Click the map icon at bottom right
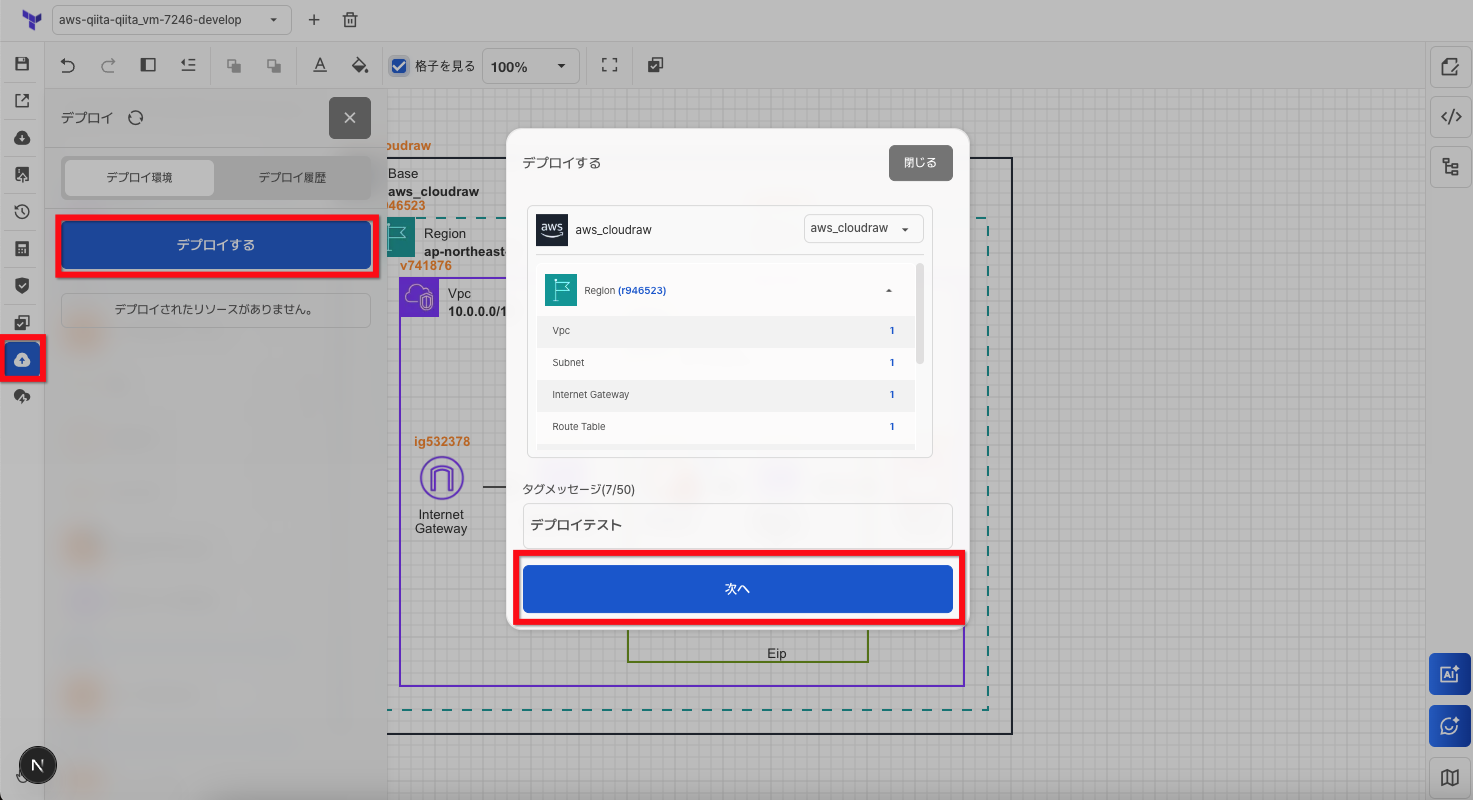 click(x=1450, y=777)
